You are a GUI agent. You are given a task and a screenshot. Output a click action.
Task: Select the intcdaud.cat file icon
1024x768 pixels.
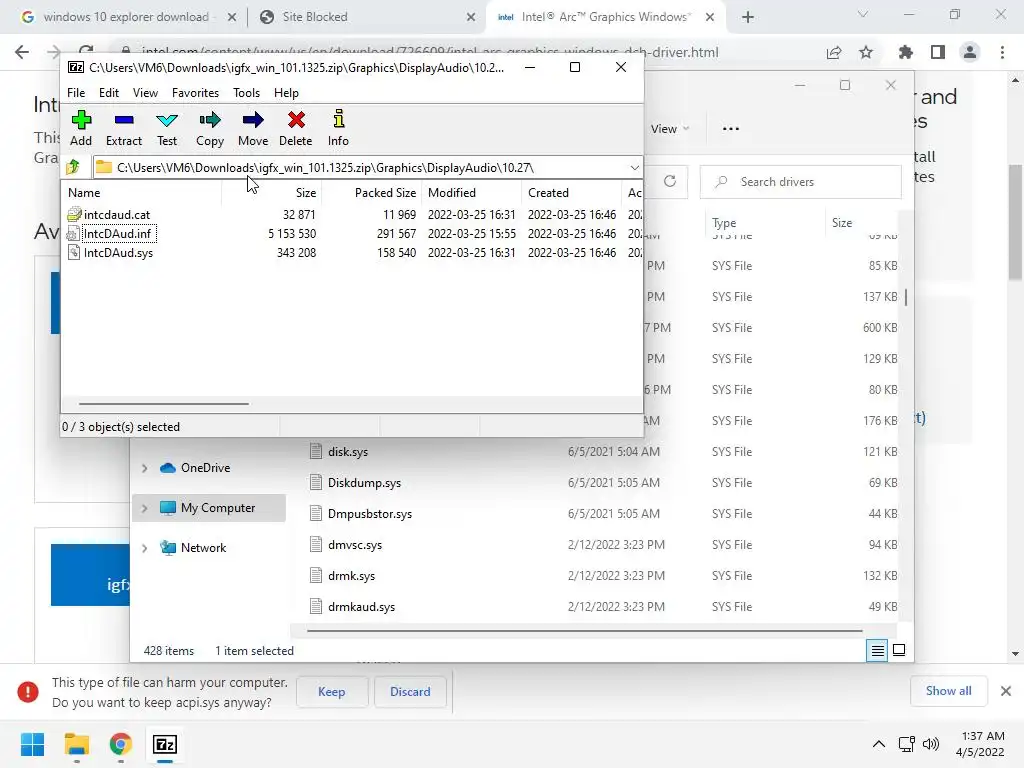tap(74, 214)
